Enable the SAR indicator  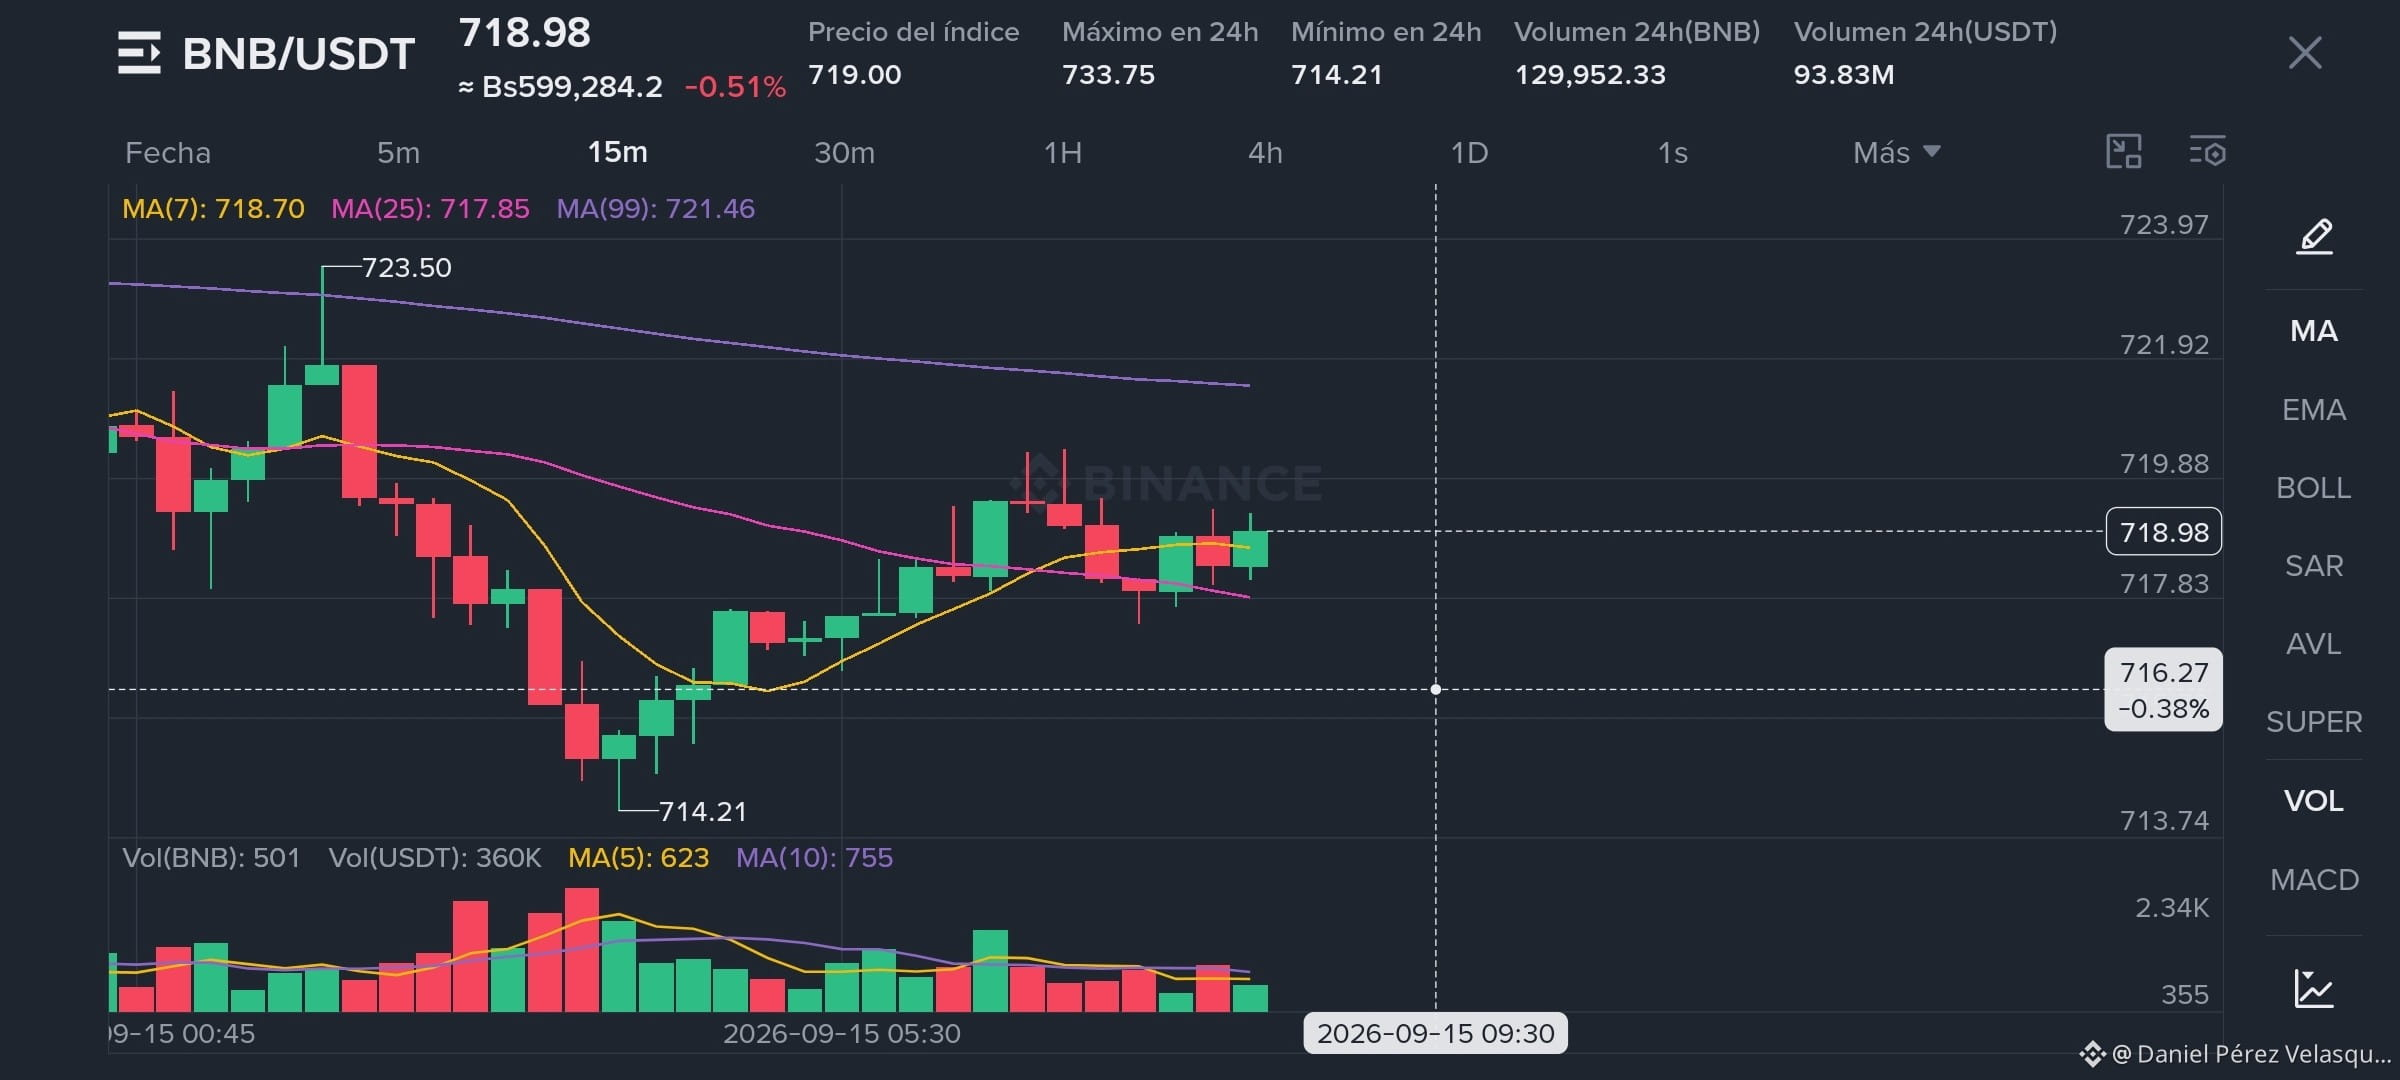(x=2314, y=566)
